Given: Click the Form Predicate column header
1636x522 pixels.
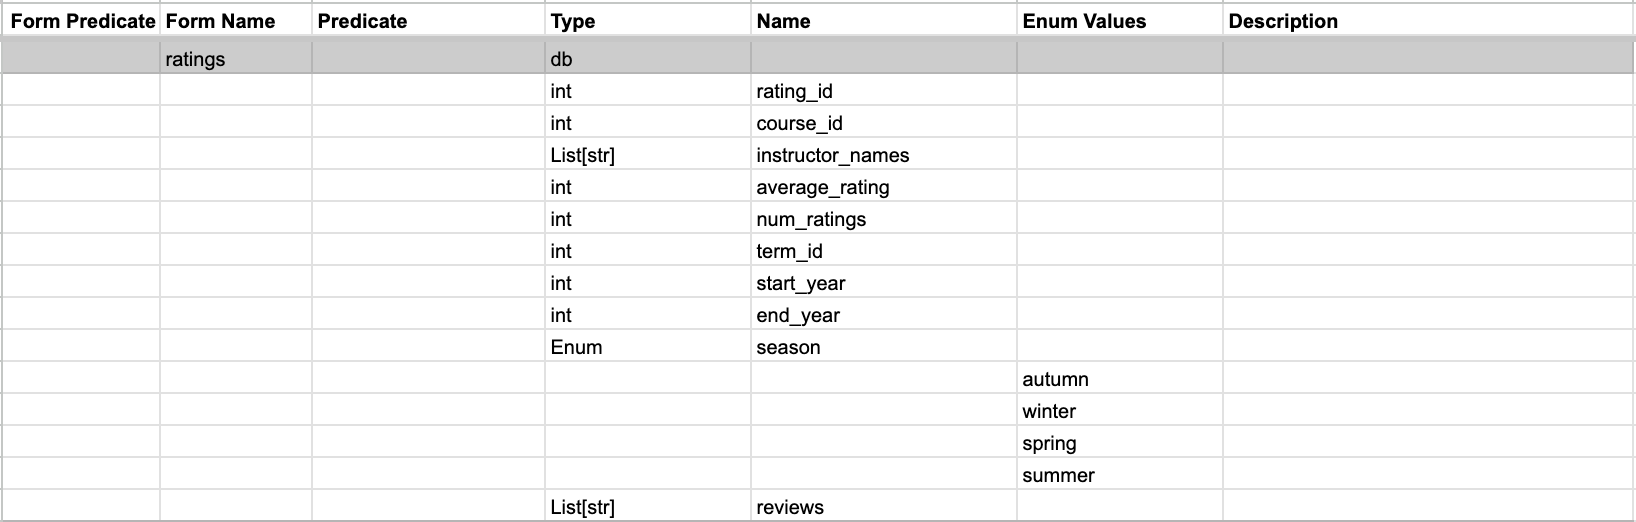Looking at the screenshot, I should pos(82,21).
